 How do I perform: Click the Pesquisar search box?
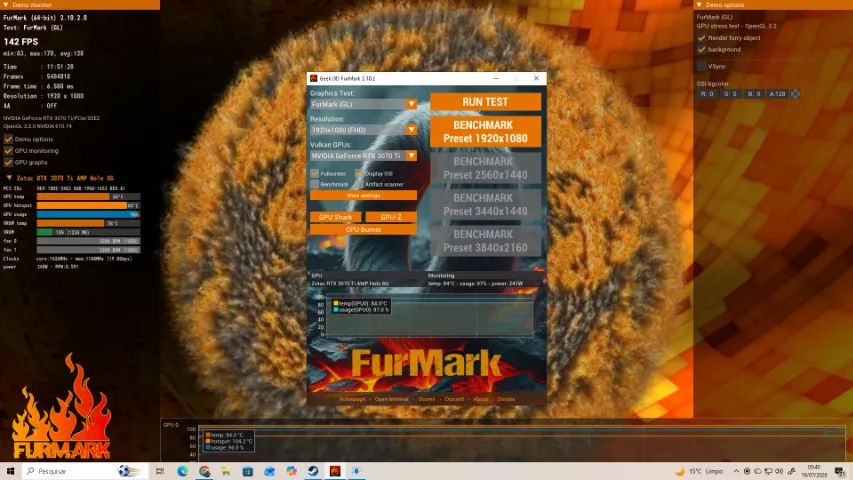84,471
